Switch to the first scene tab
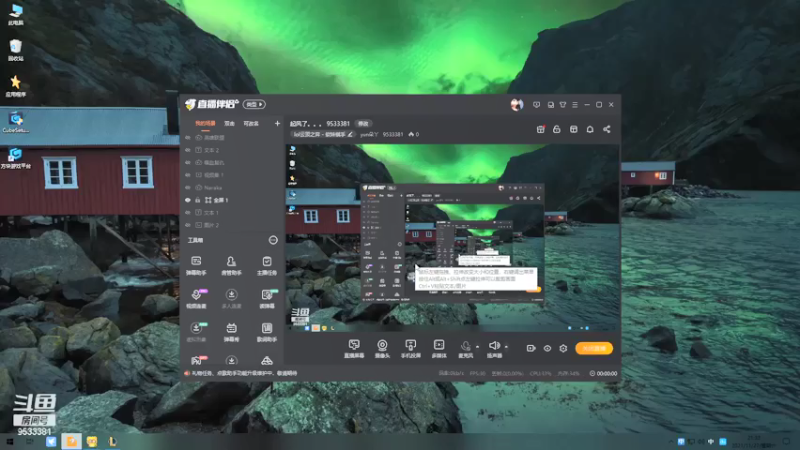This screenshot has width=800, height=450. click(205, 123)
